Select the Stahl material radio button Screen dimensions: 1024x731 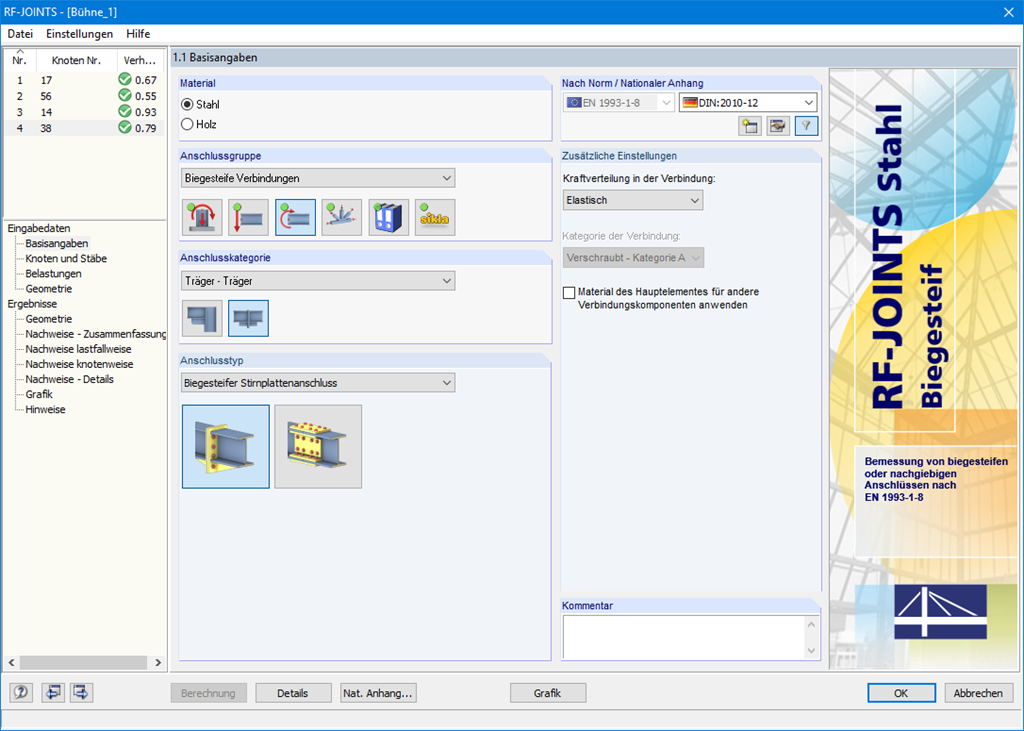point(187,105)
